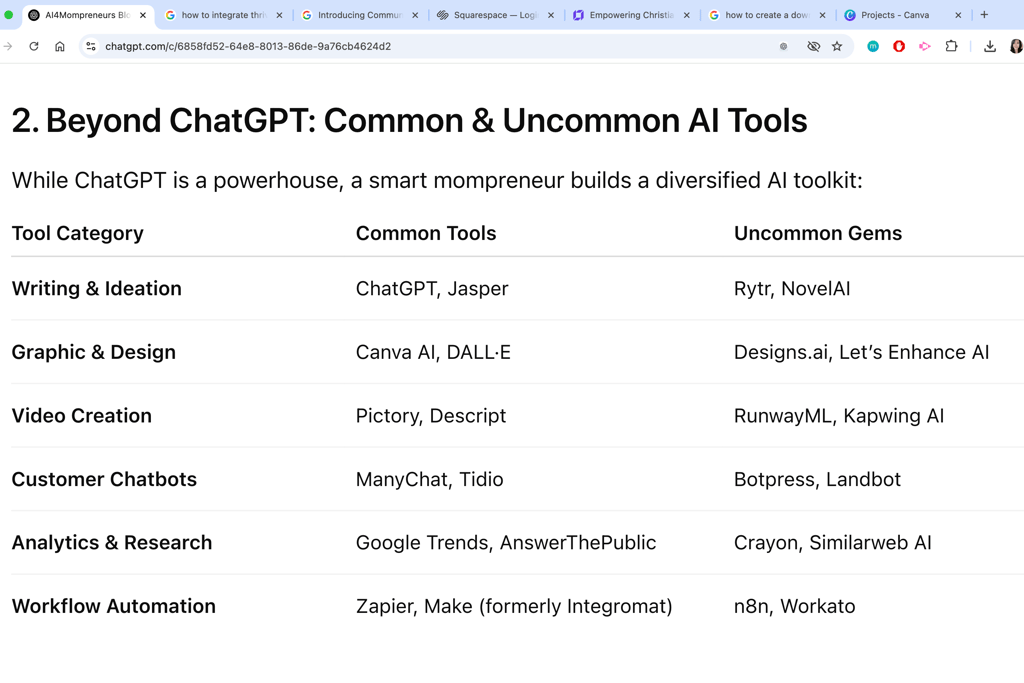The width and height of the screenshot is (1024, 683).
Task: Open the browser Downloads icon
Action: (989, 46)
